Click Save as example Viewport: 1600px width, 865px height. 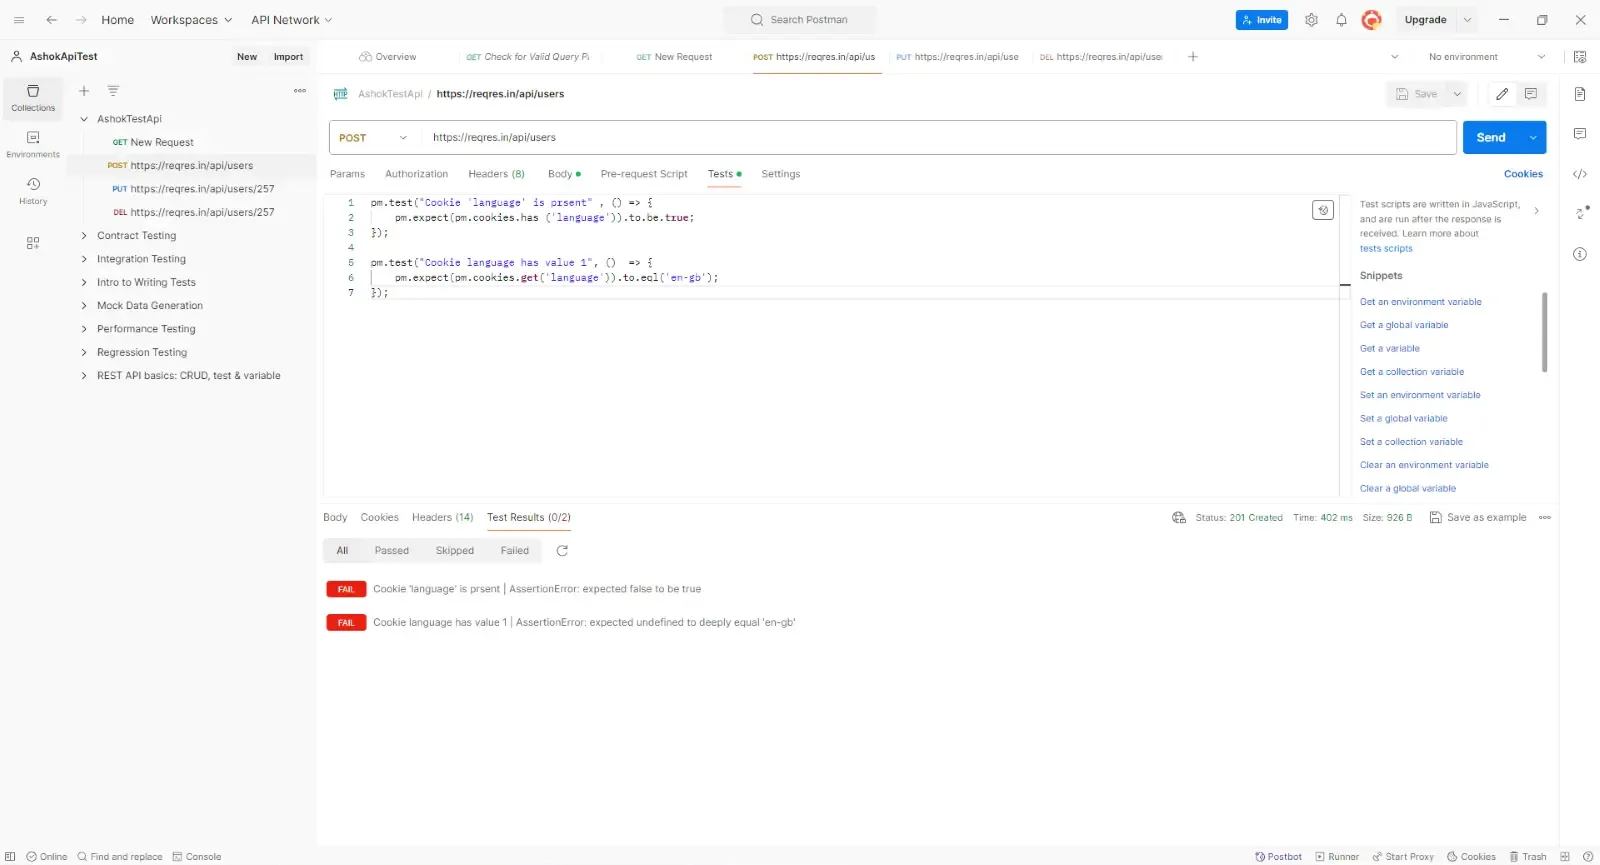1478,518
